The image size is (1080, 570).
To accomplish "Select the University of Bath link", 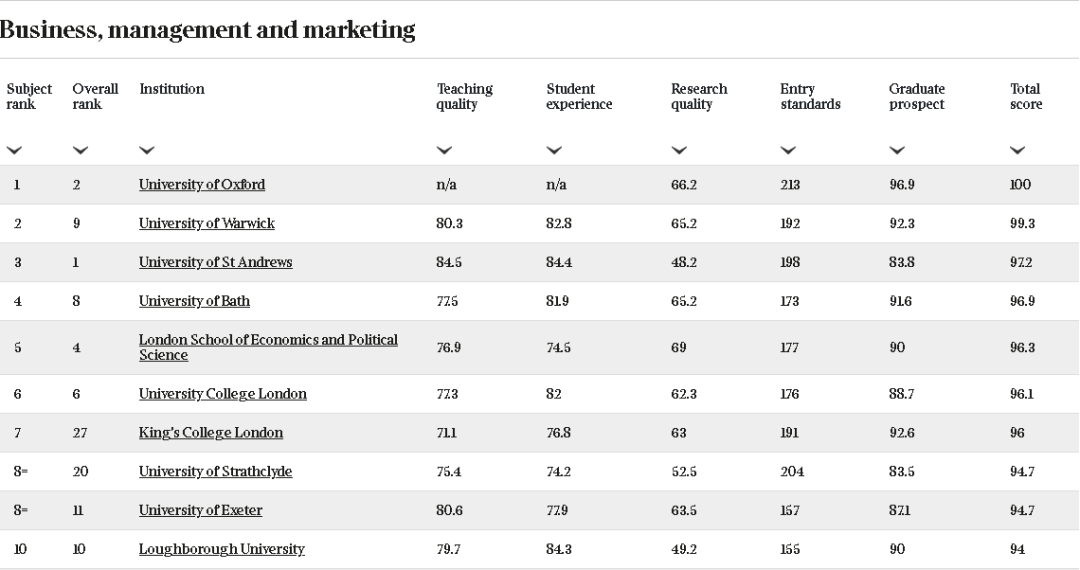I will (194, 301).
